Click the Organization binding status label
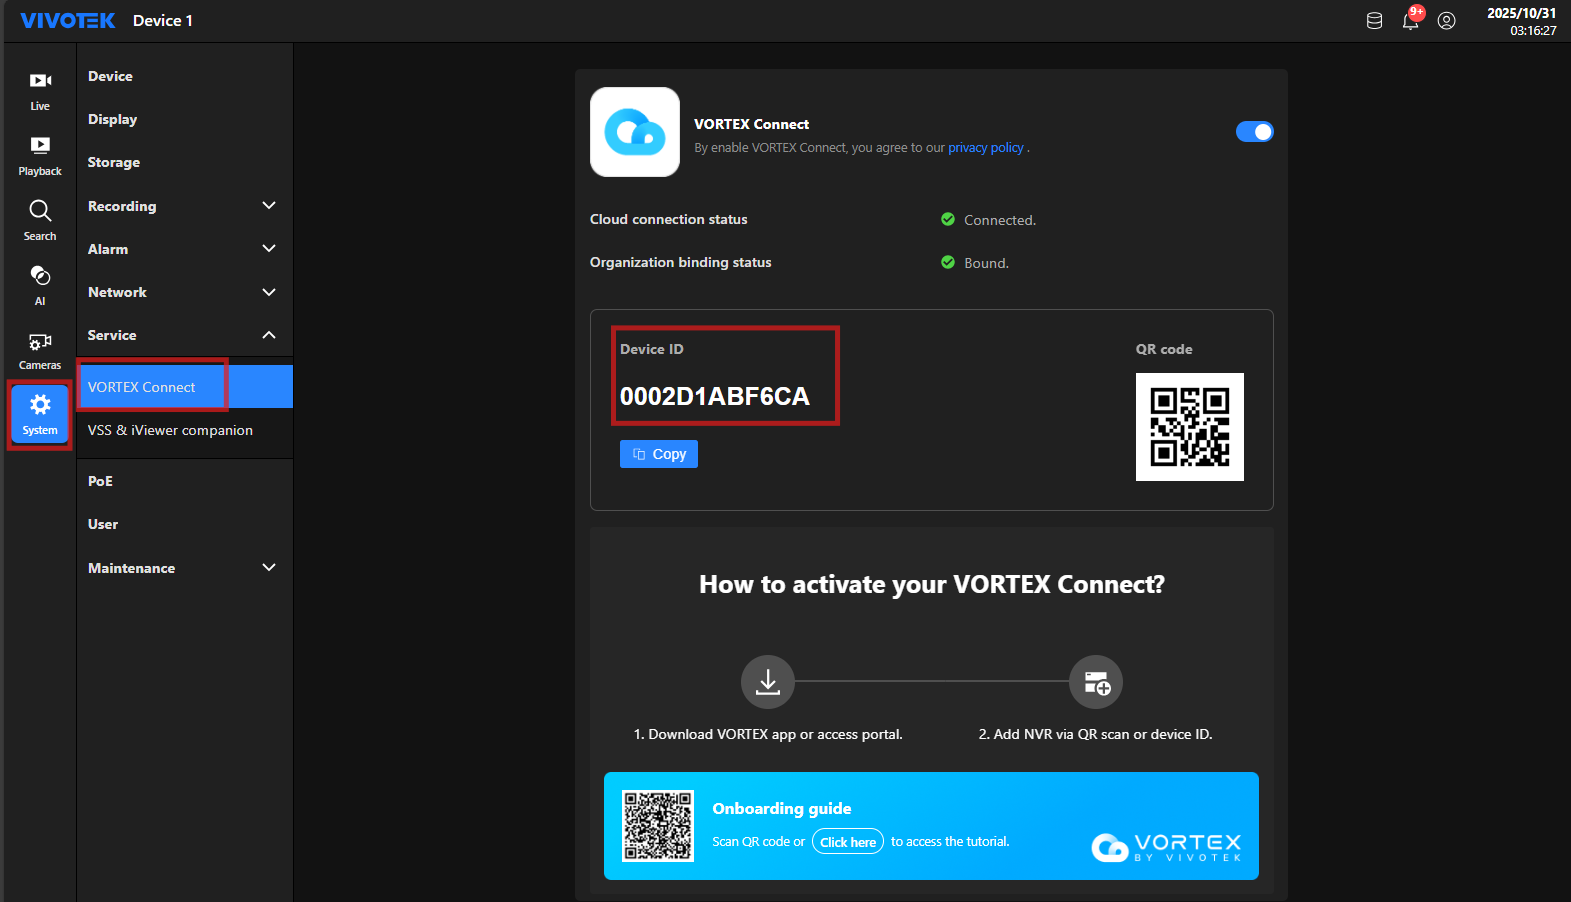Image resolution: width=1571 pixels, height=902 pixels. (681, 262)
